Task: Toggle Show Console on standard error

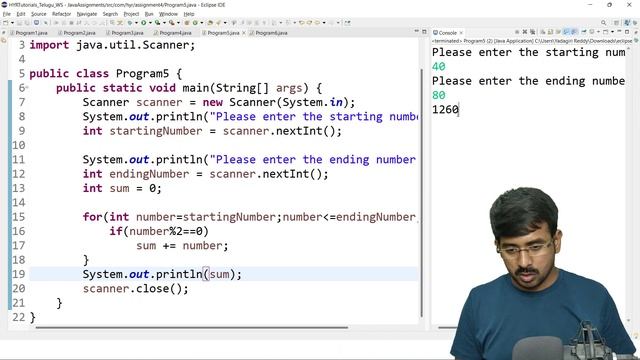Action: point(575,32)
